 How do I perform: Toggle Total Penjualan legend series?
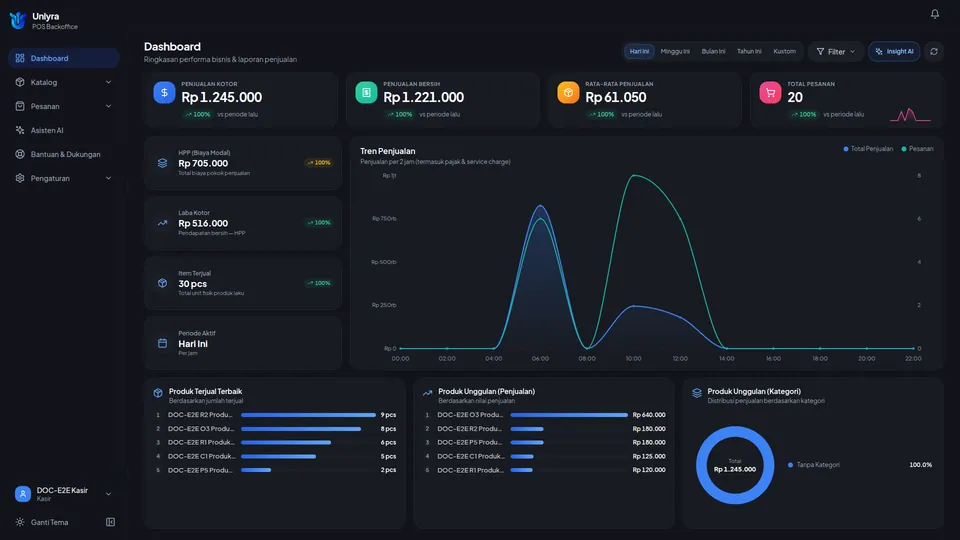[x=868, y=149]
